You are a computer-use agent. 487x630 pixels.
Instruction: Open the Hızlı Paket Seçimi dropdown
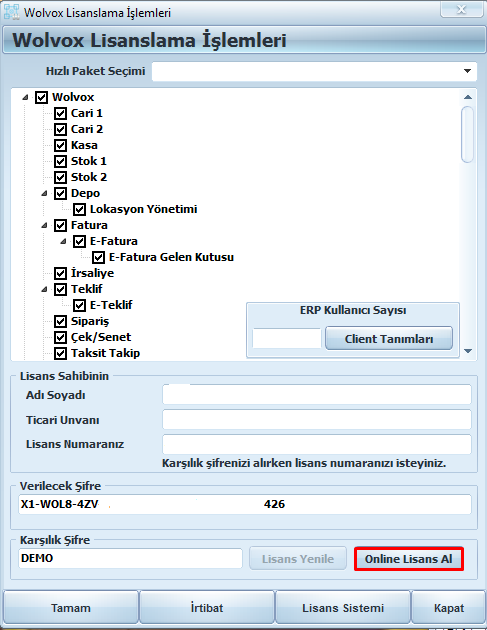tap(467, 71)
